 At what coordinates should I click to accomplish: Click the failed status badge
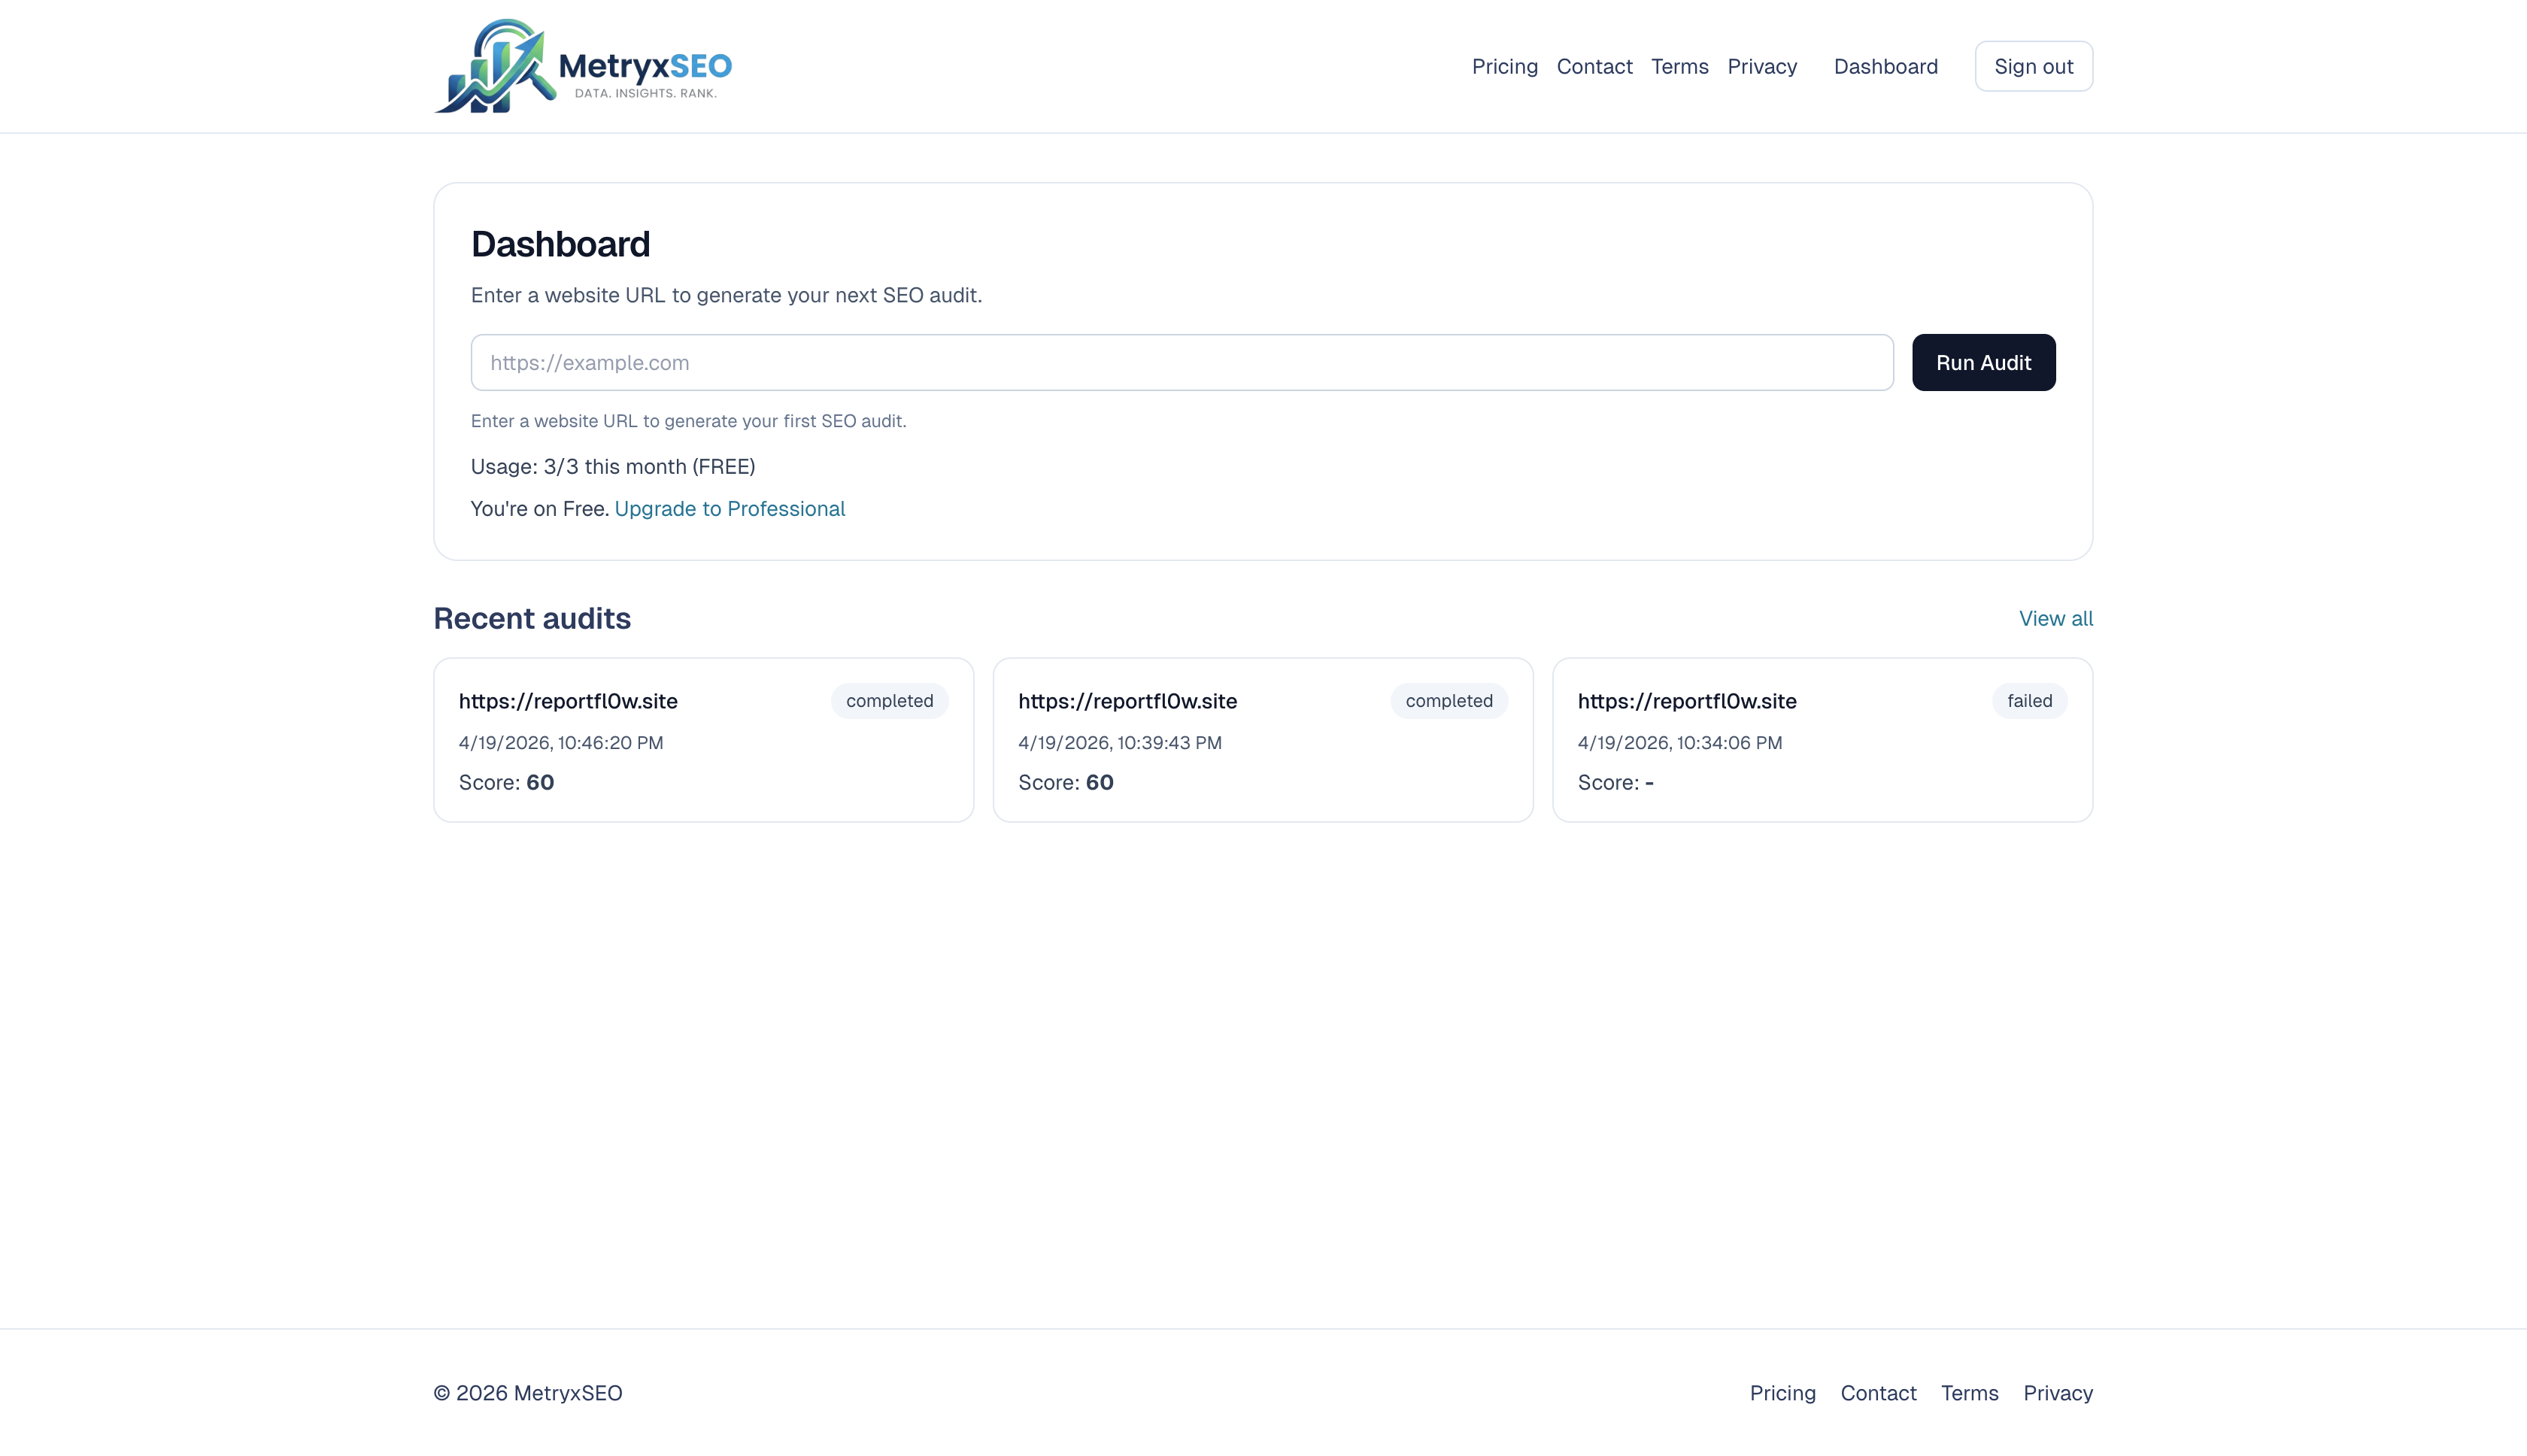point(2028,701)
